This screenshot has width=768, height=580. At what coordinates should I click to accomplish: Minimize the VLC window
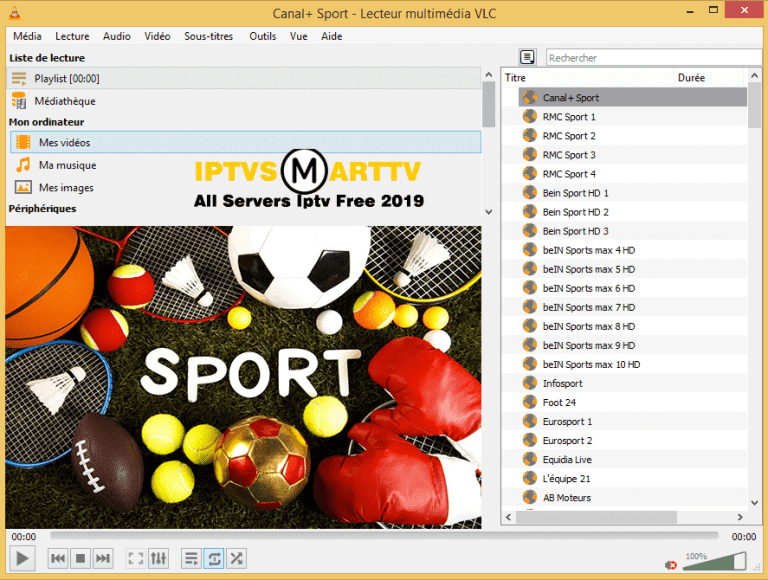click(690, 11)
